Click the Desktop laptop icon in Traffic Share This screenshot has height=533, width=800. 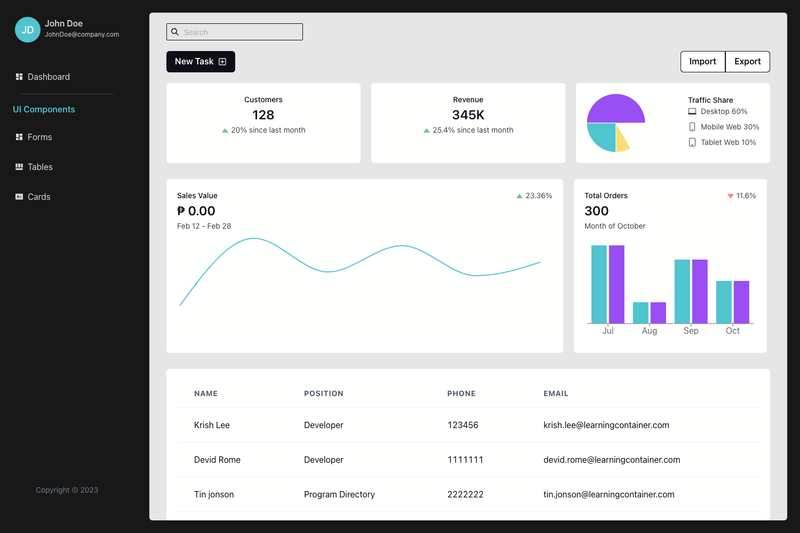[x=692, y=111]
